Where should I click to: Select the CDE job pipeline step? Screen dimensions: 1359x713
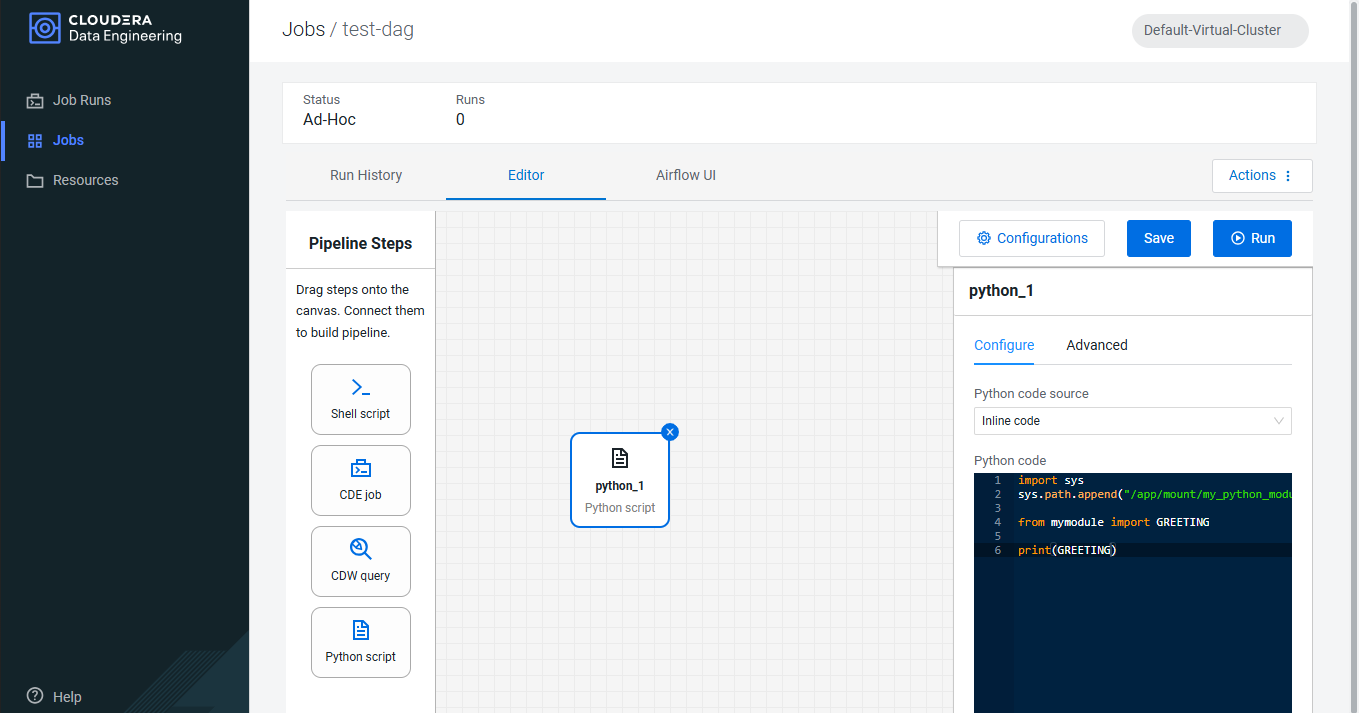coord(360,480)
